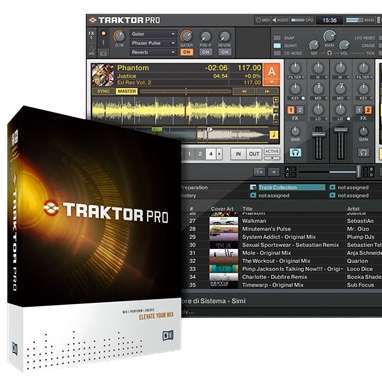Click the 15:36 clock display
Screen dimensions: 382x382
pyautogui.click(x=329, y=20)
